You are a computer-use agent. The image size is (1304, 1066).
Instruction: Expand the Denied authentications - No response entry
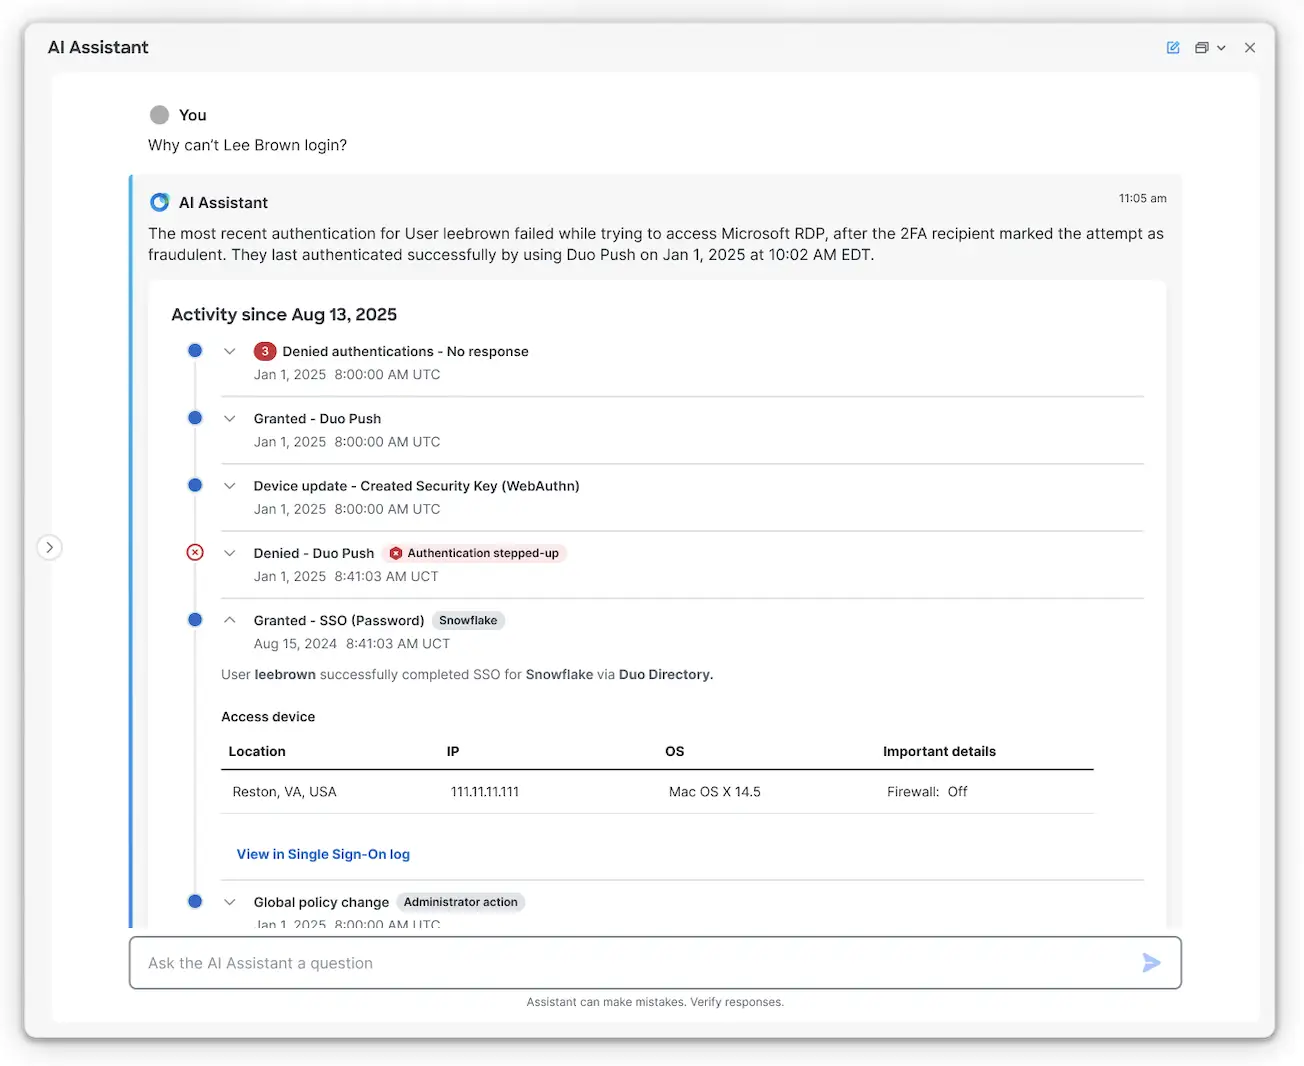230,351
